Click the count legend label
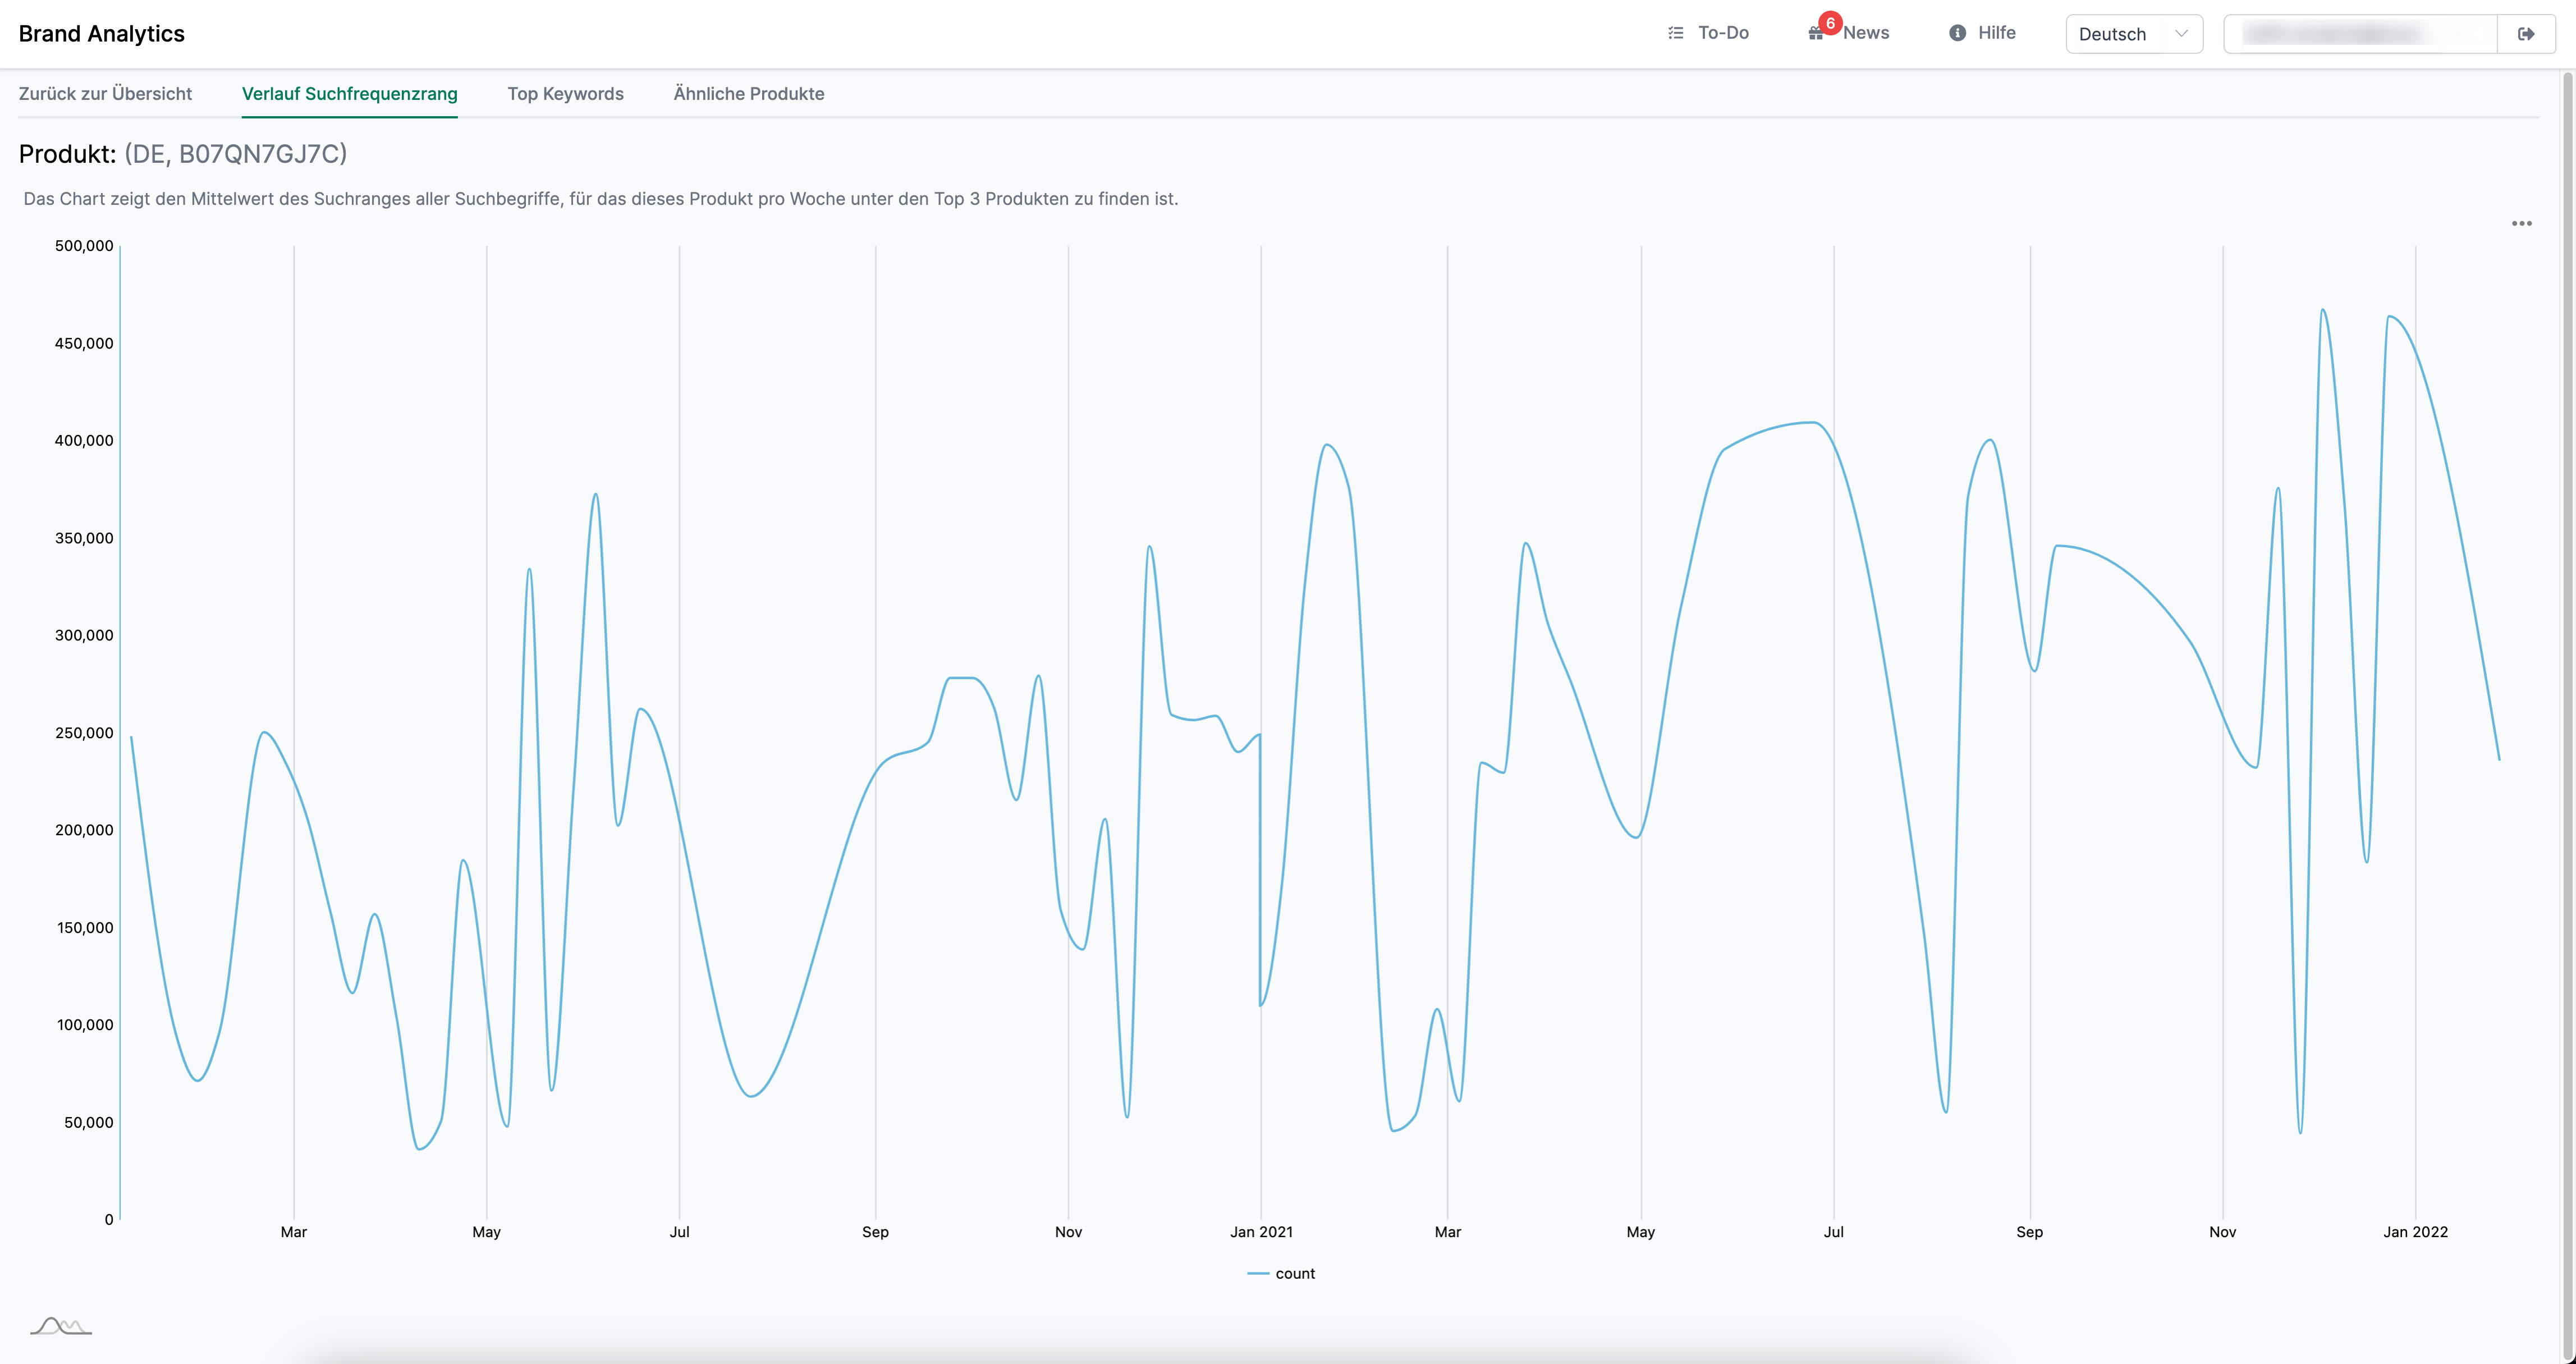 [1295, 1273]
